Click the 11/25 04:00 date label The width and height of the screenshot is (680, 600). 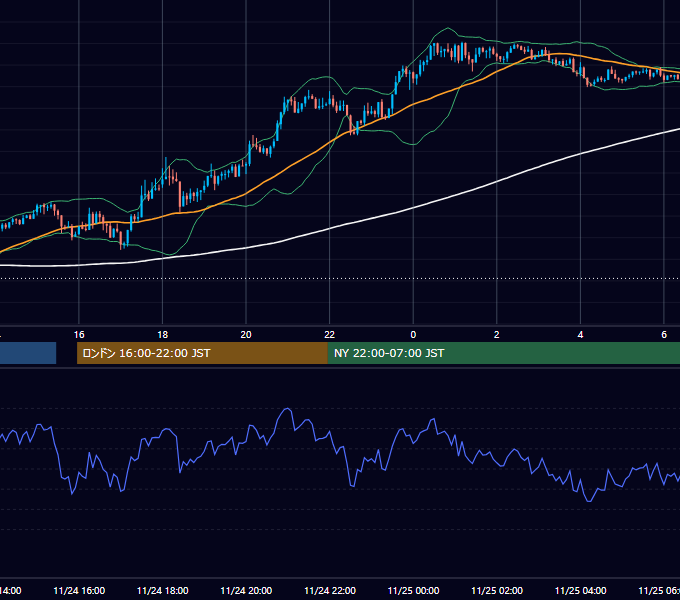[x=581, y=590]
